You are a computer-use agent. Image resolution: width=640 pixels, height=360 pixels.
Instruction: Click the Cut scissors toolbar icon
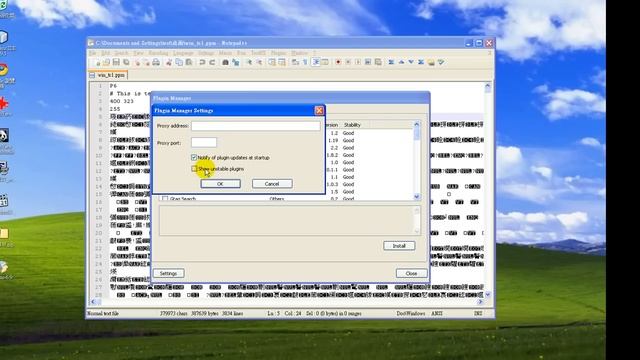[x=169, y=62]
